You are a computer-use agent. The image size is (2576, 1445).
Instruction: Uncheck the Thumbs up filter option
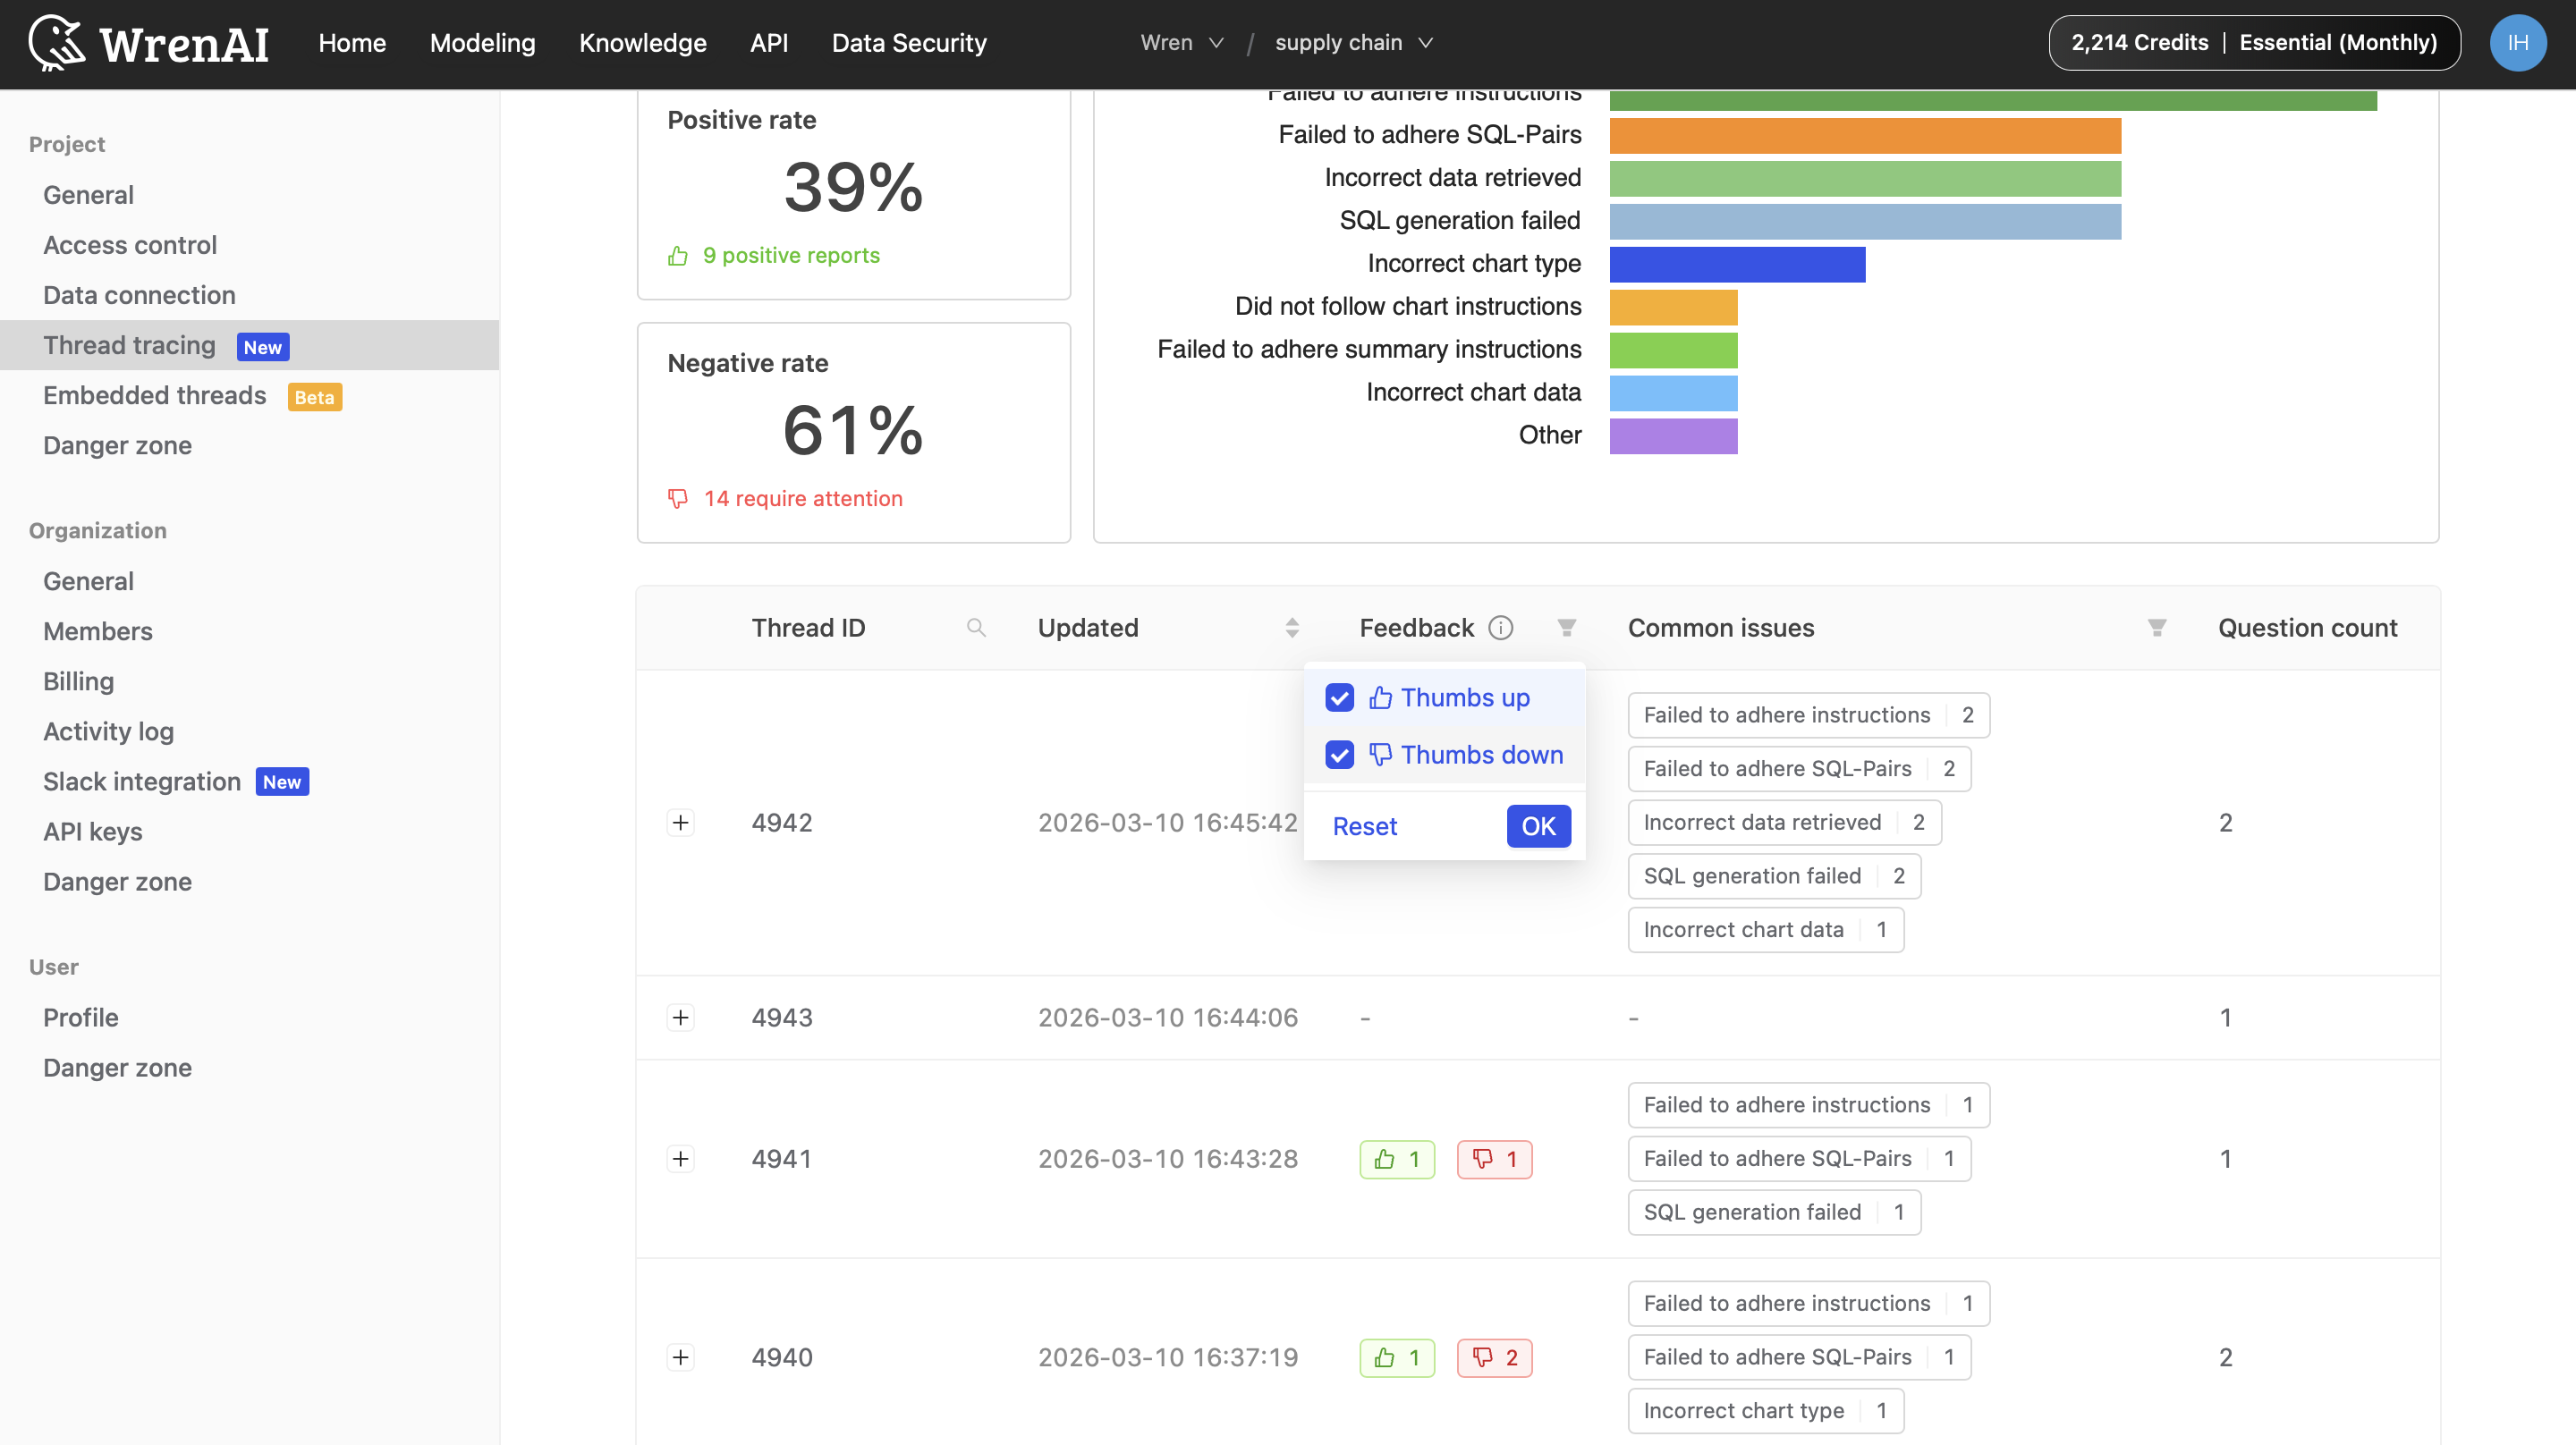[1339, 698]
